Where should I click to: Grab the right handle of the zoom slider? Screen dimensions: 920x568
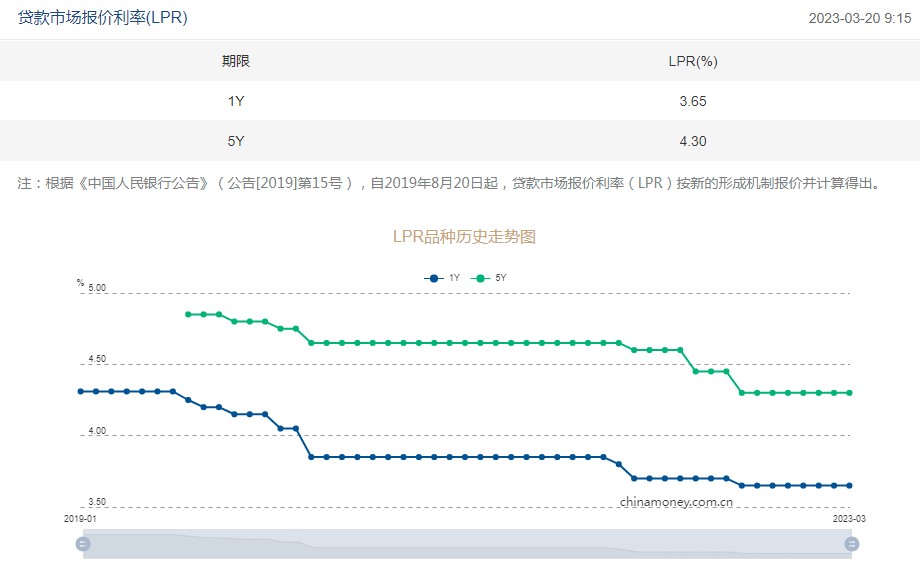tap(852, 544)
